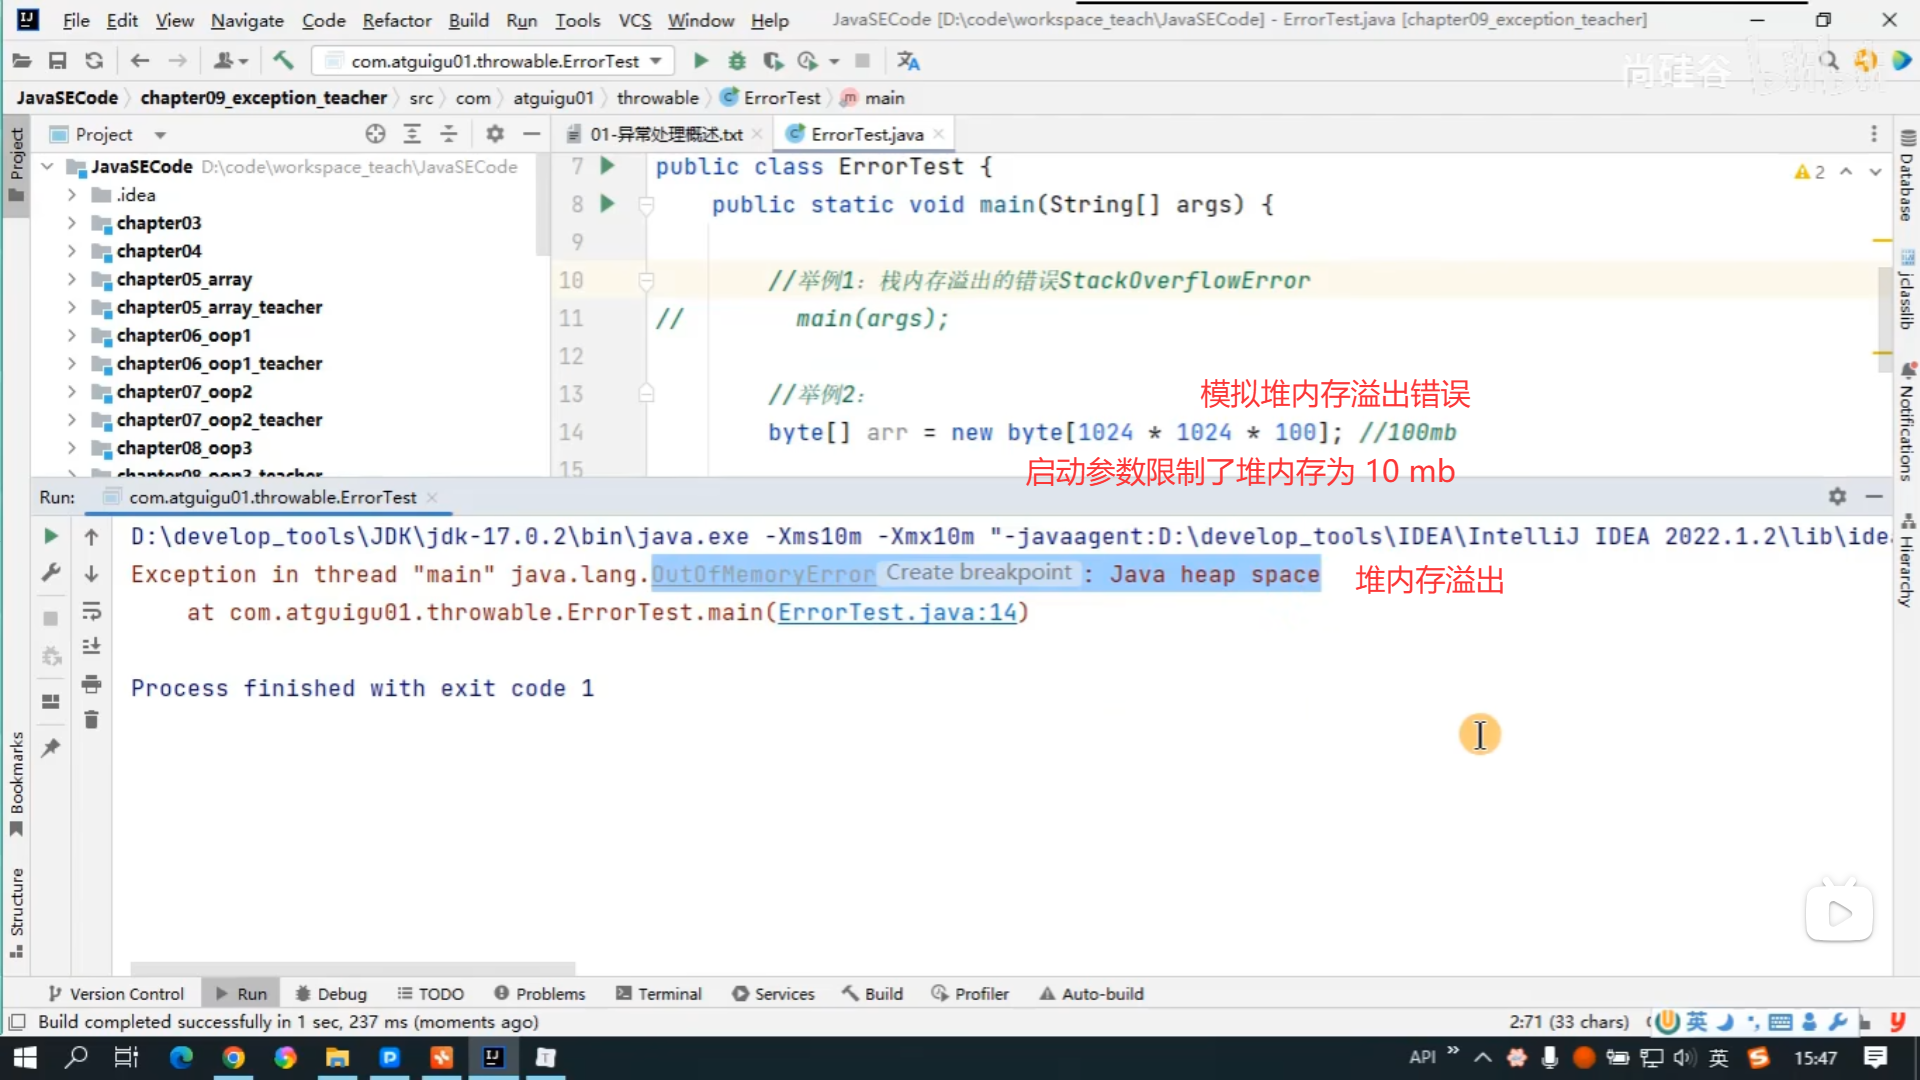The image size is (1920, 1080).
Task: Collapse the JavaSECode root node
Action: click(47, 167)
